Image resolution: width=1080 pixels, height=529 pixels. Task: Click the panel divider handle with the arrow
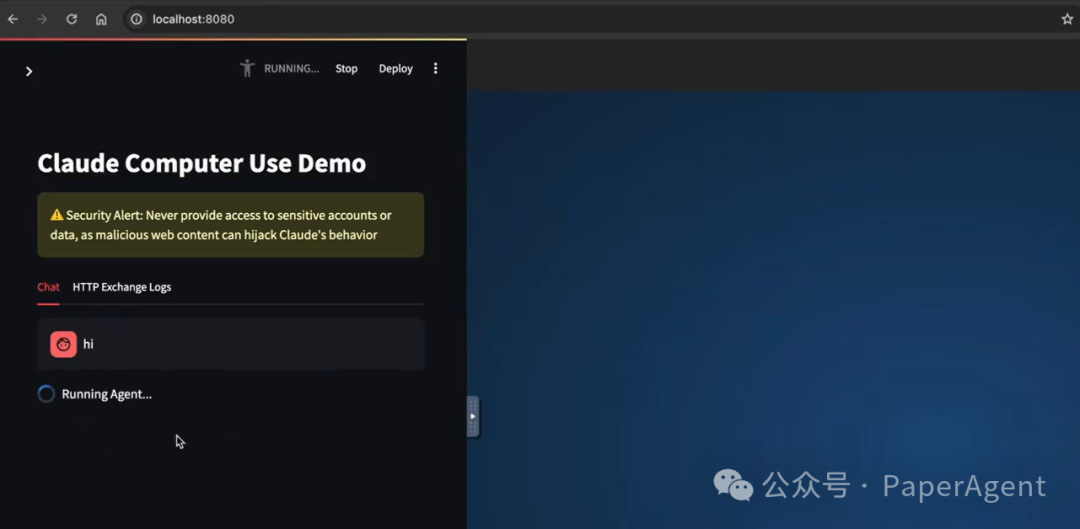(x=473, y=416)
